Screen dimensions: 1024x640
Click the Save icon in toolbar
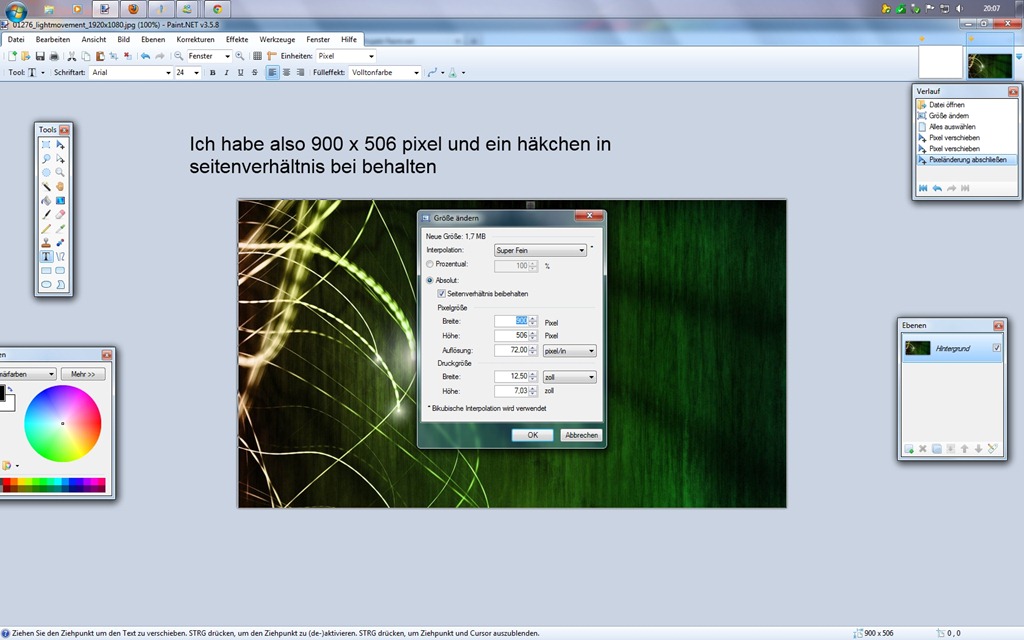pos(40,56)
